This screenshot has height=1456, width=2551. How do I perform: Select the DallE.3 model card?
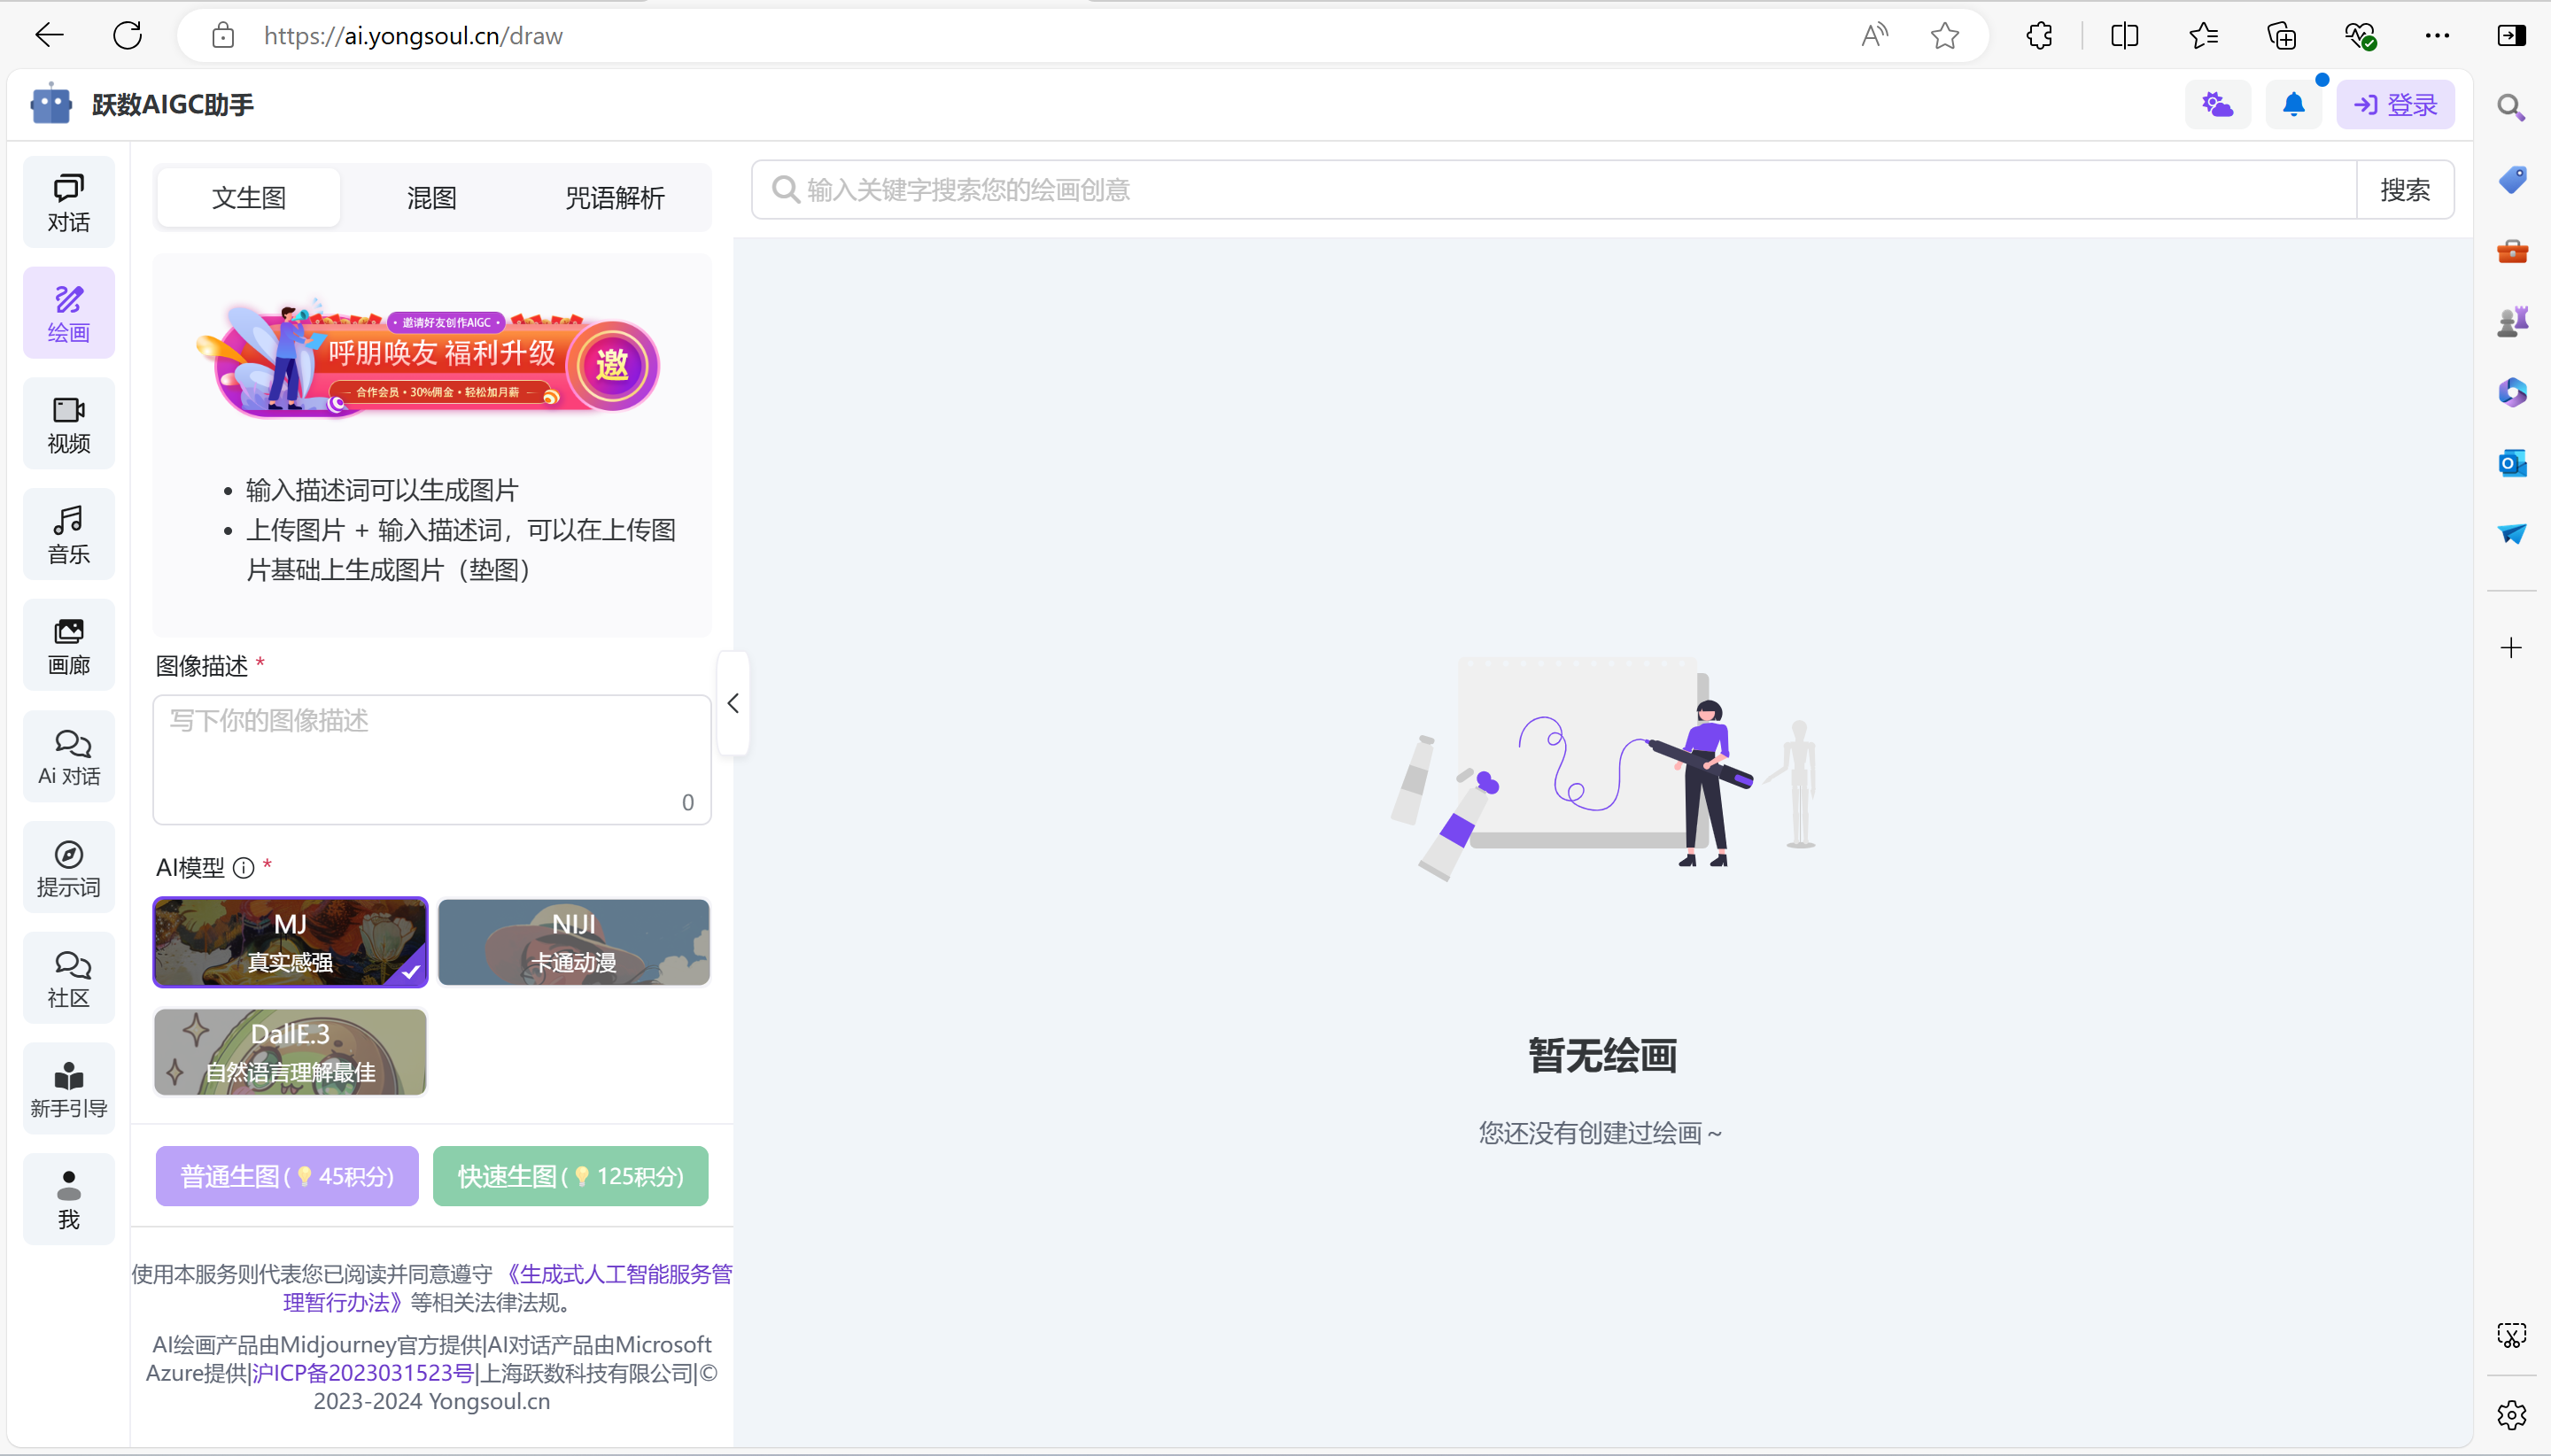click(290, 1052)
